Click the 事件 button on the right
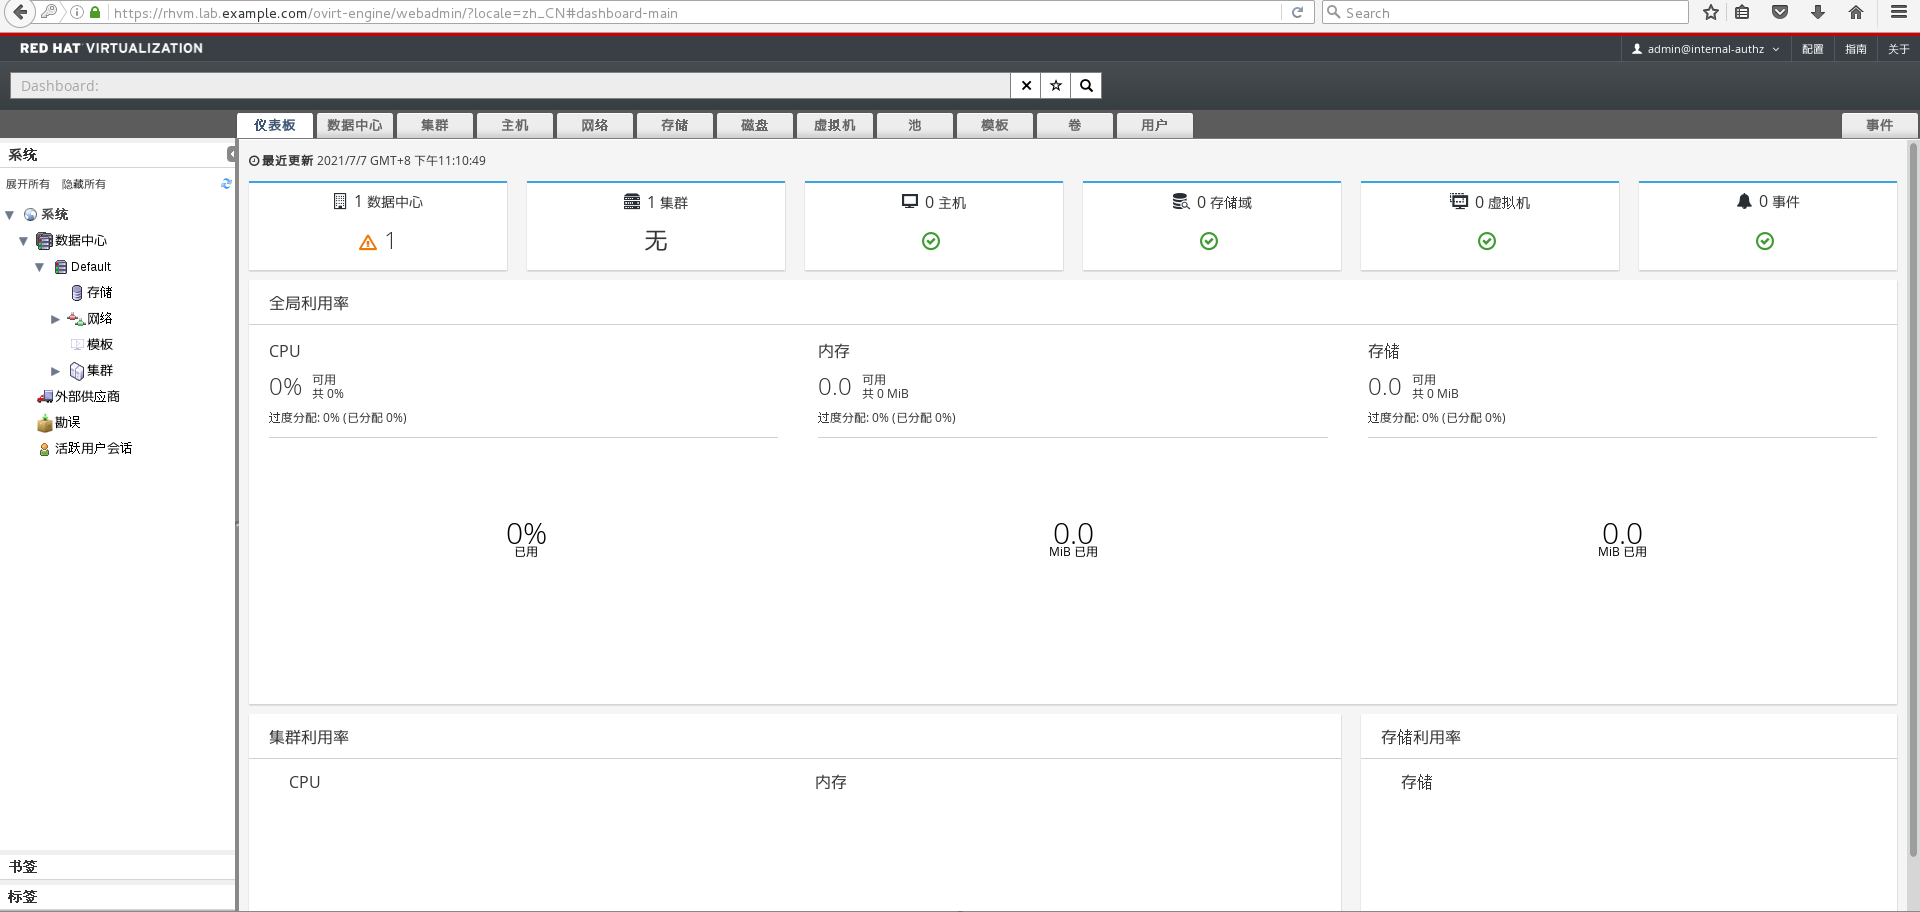This screenshot has width=1920, height=912. [1879, 125]
